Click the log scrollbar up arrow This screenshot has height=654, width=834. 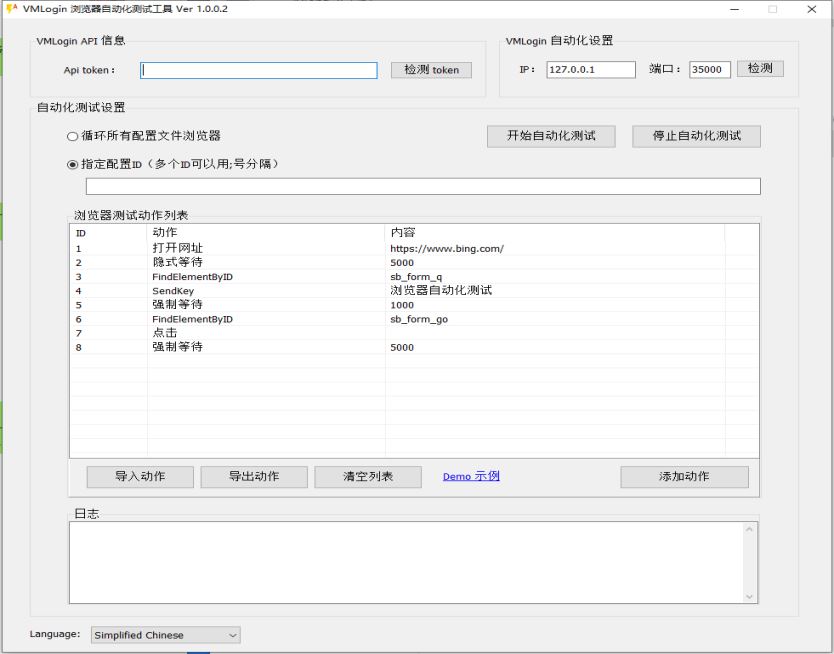point(749,530)
